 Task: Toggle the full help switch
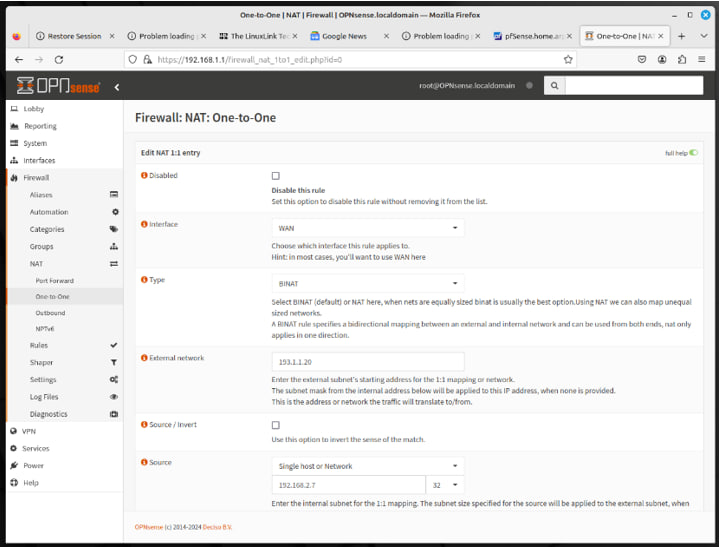[x=693, y=153]
